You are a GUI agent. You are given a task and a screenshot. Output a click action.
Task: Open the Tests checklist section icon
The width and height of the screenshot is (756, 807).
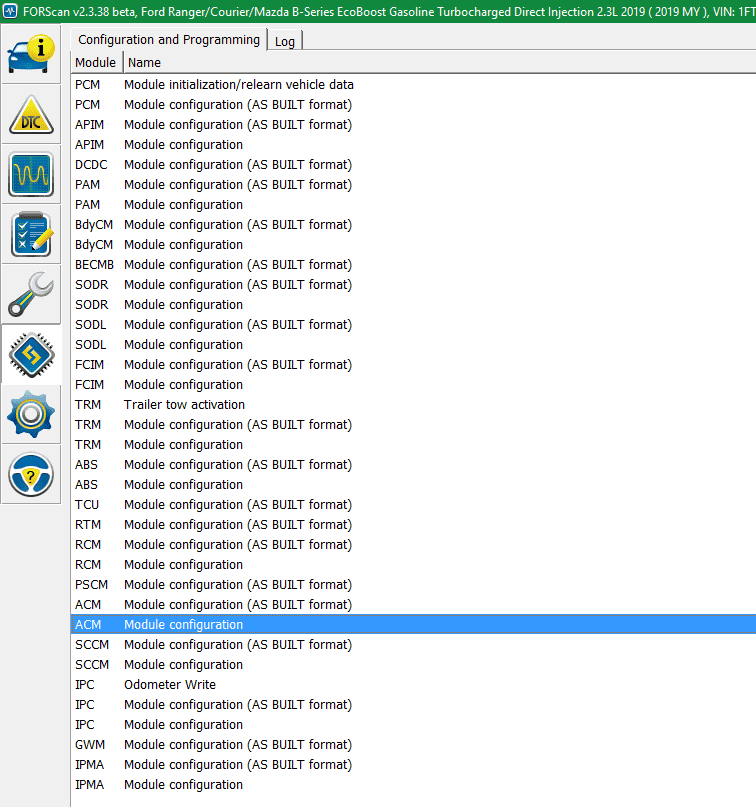click(31, 235)
